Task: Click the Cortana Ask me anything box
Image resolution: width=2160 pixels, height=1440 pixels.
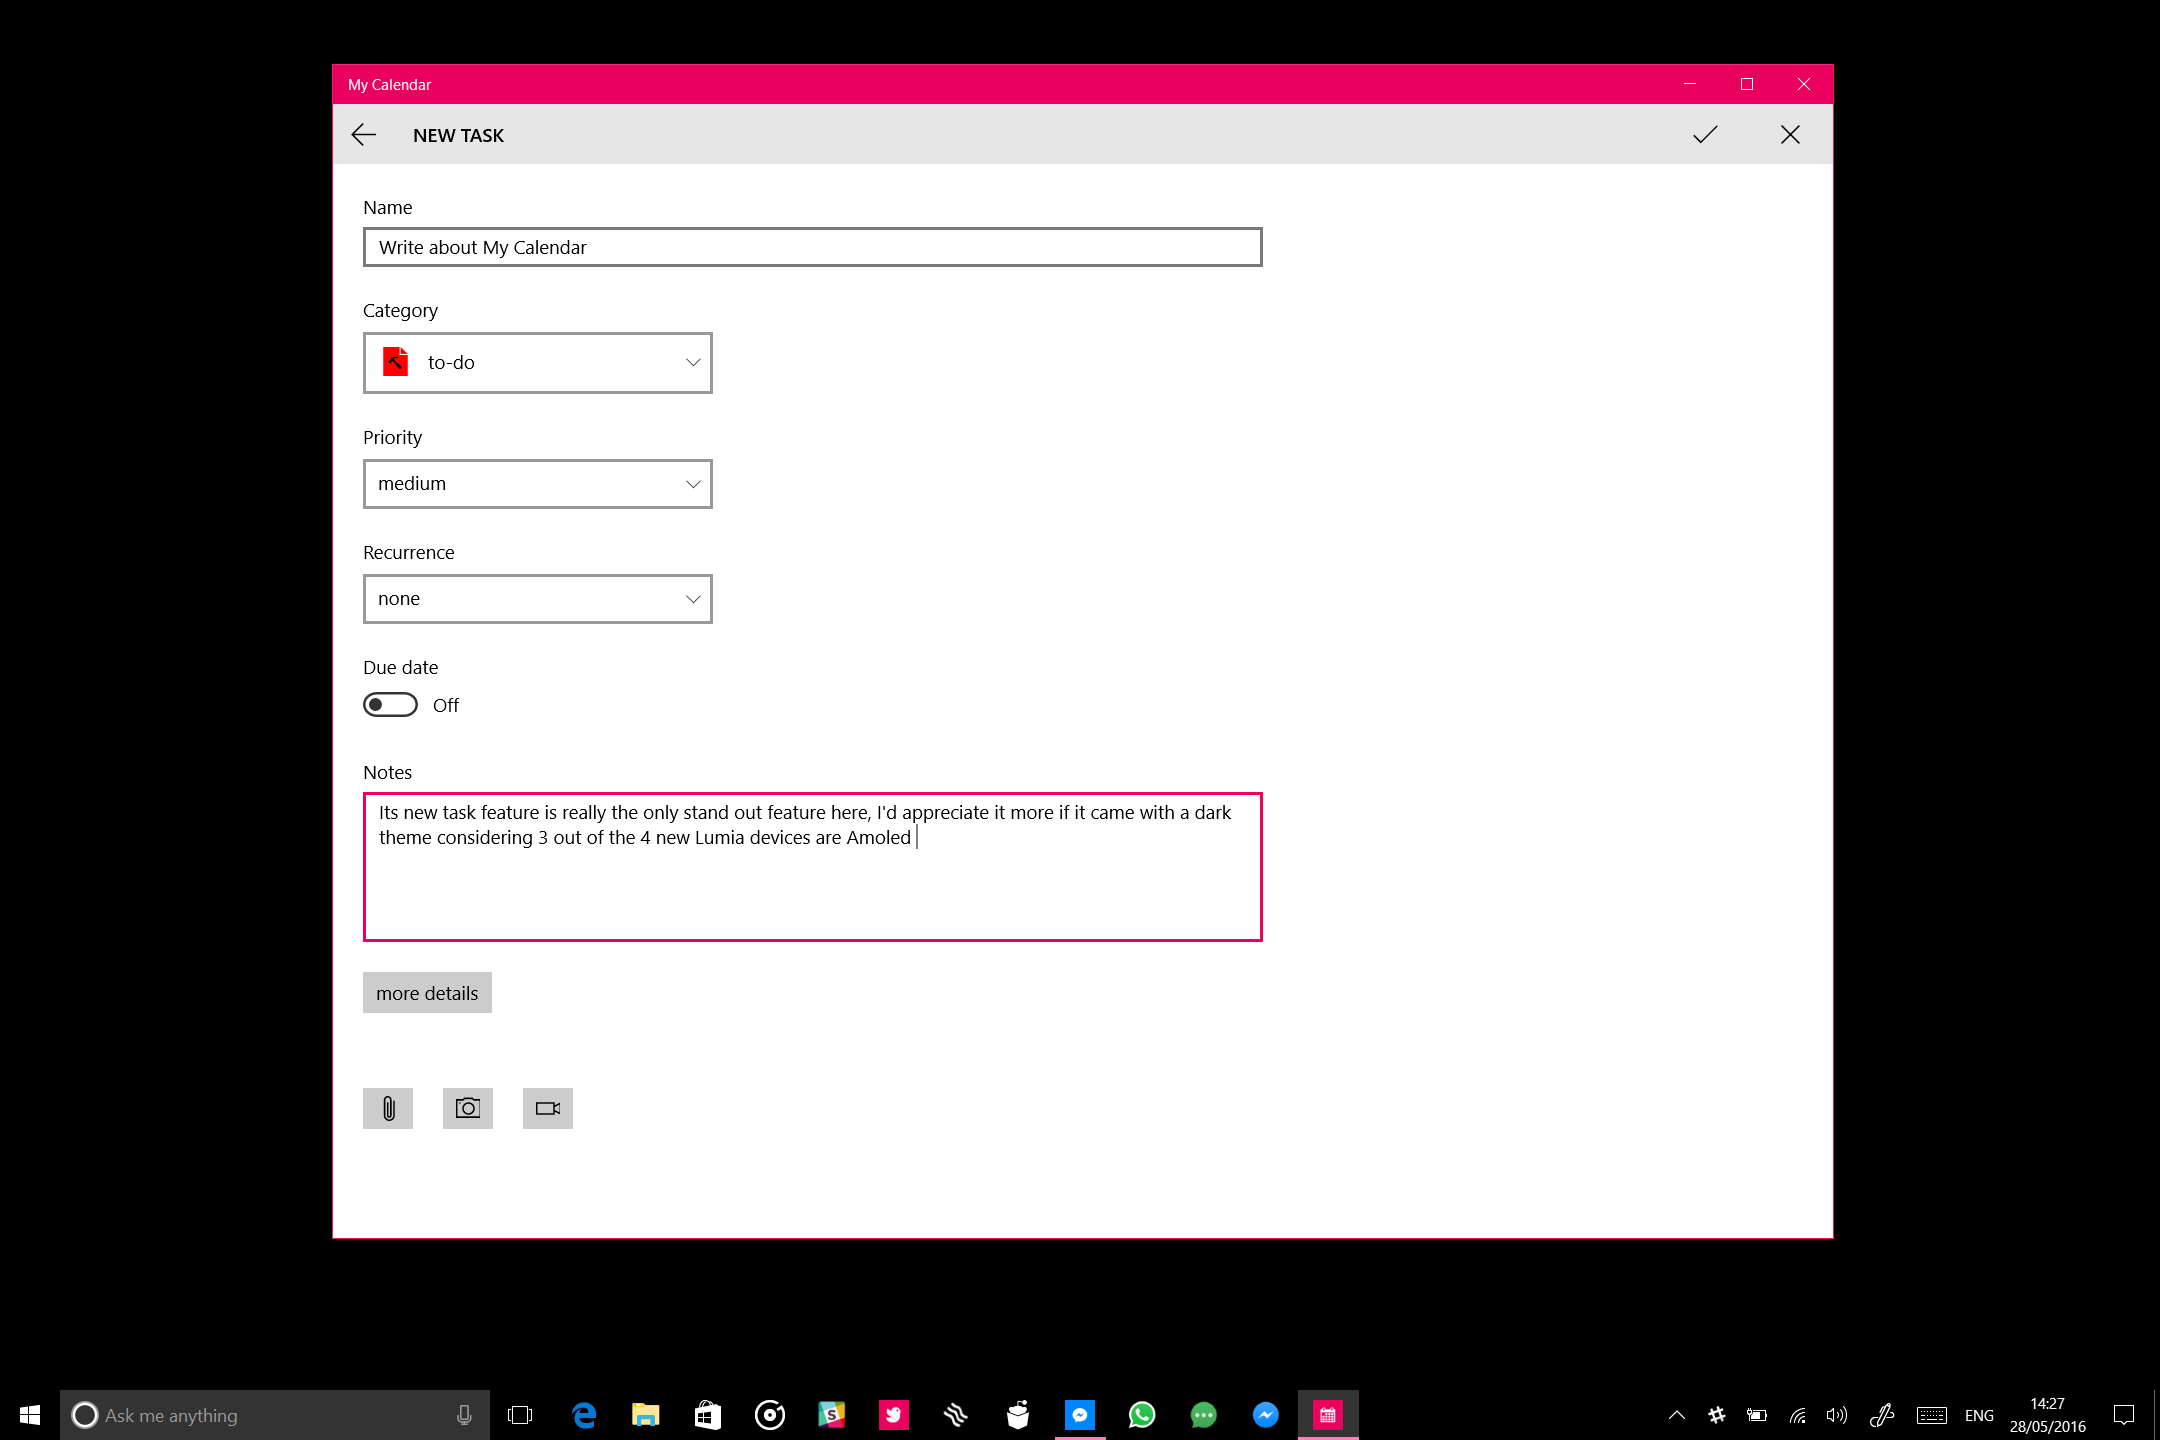Action: coord(275,1415)
